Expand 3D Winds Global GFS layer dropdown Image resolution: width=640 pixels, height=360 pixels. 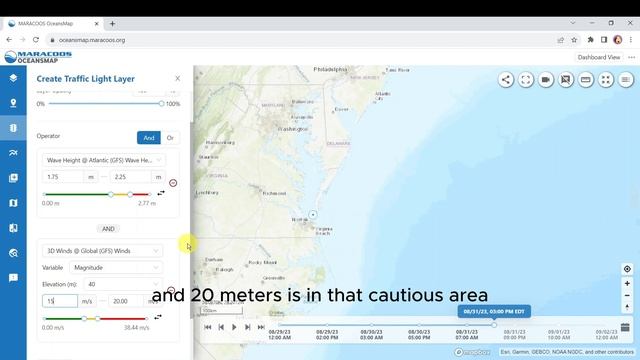102,251
